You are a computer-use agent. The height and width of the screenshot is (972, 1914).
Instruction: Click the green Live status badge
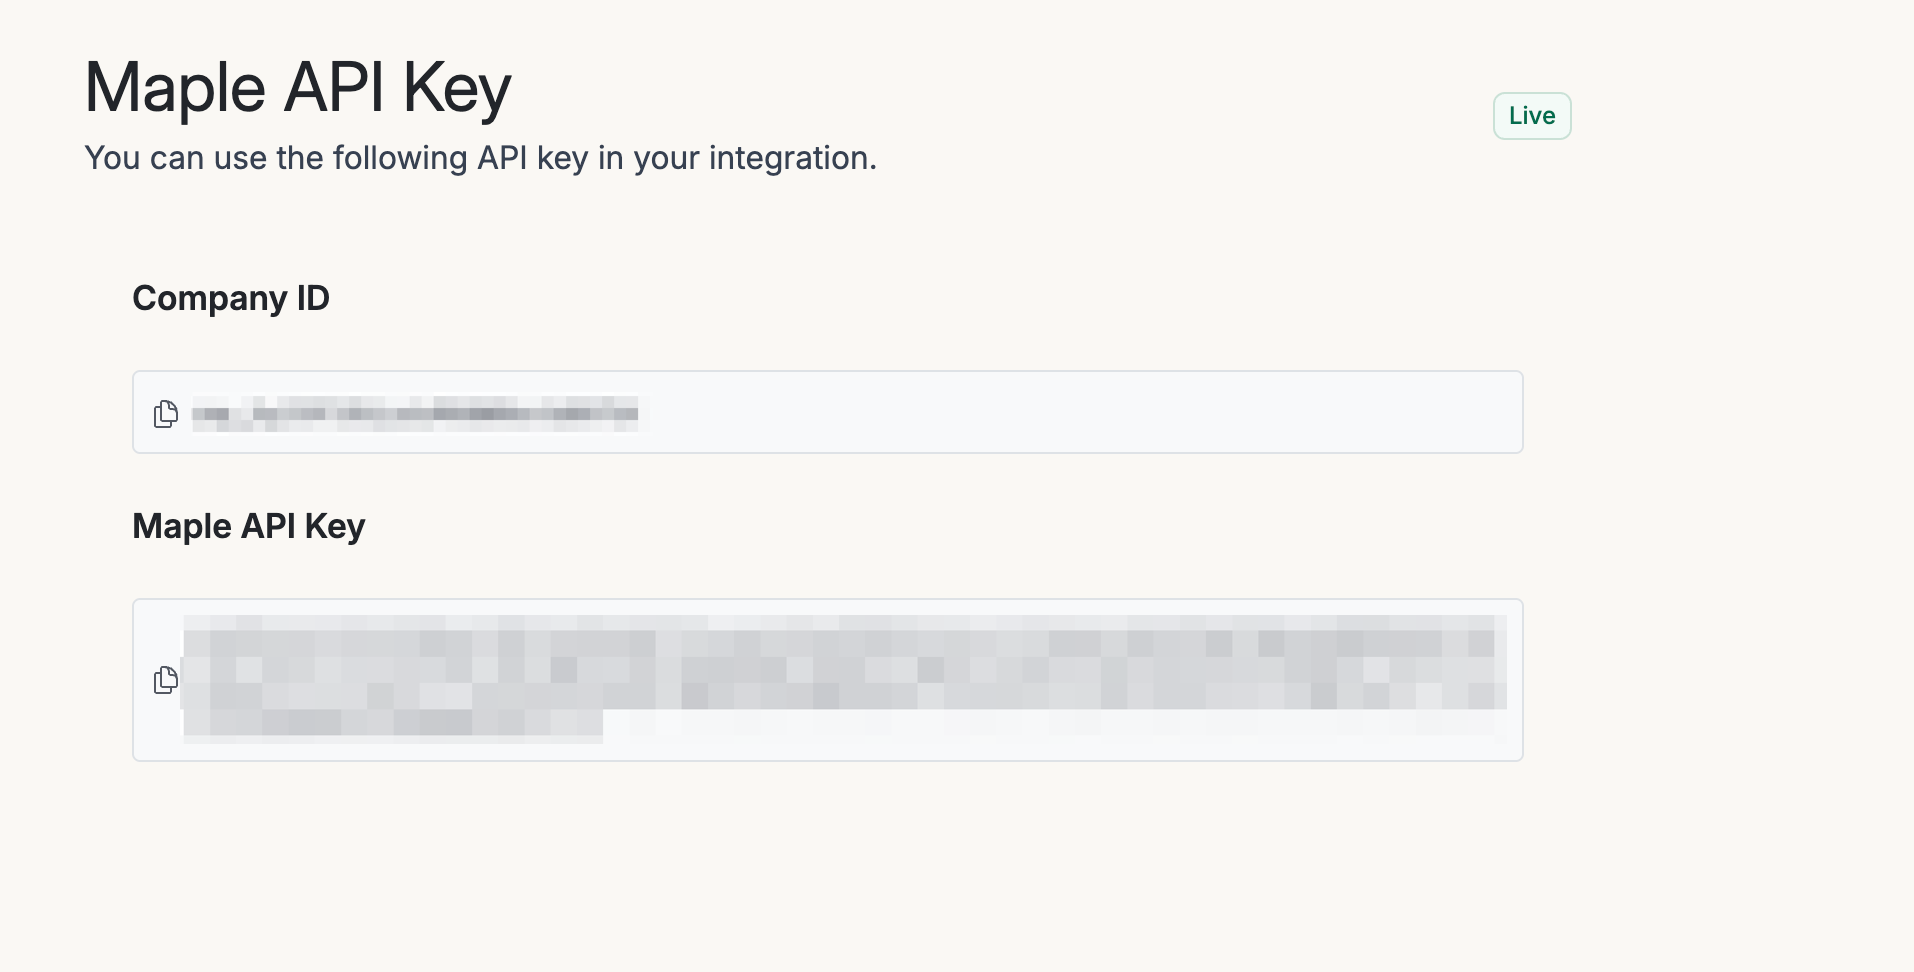tap(1531, 116)
